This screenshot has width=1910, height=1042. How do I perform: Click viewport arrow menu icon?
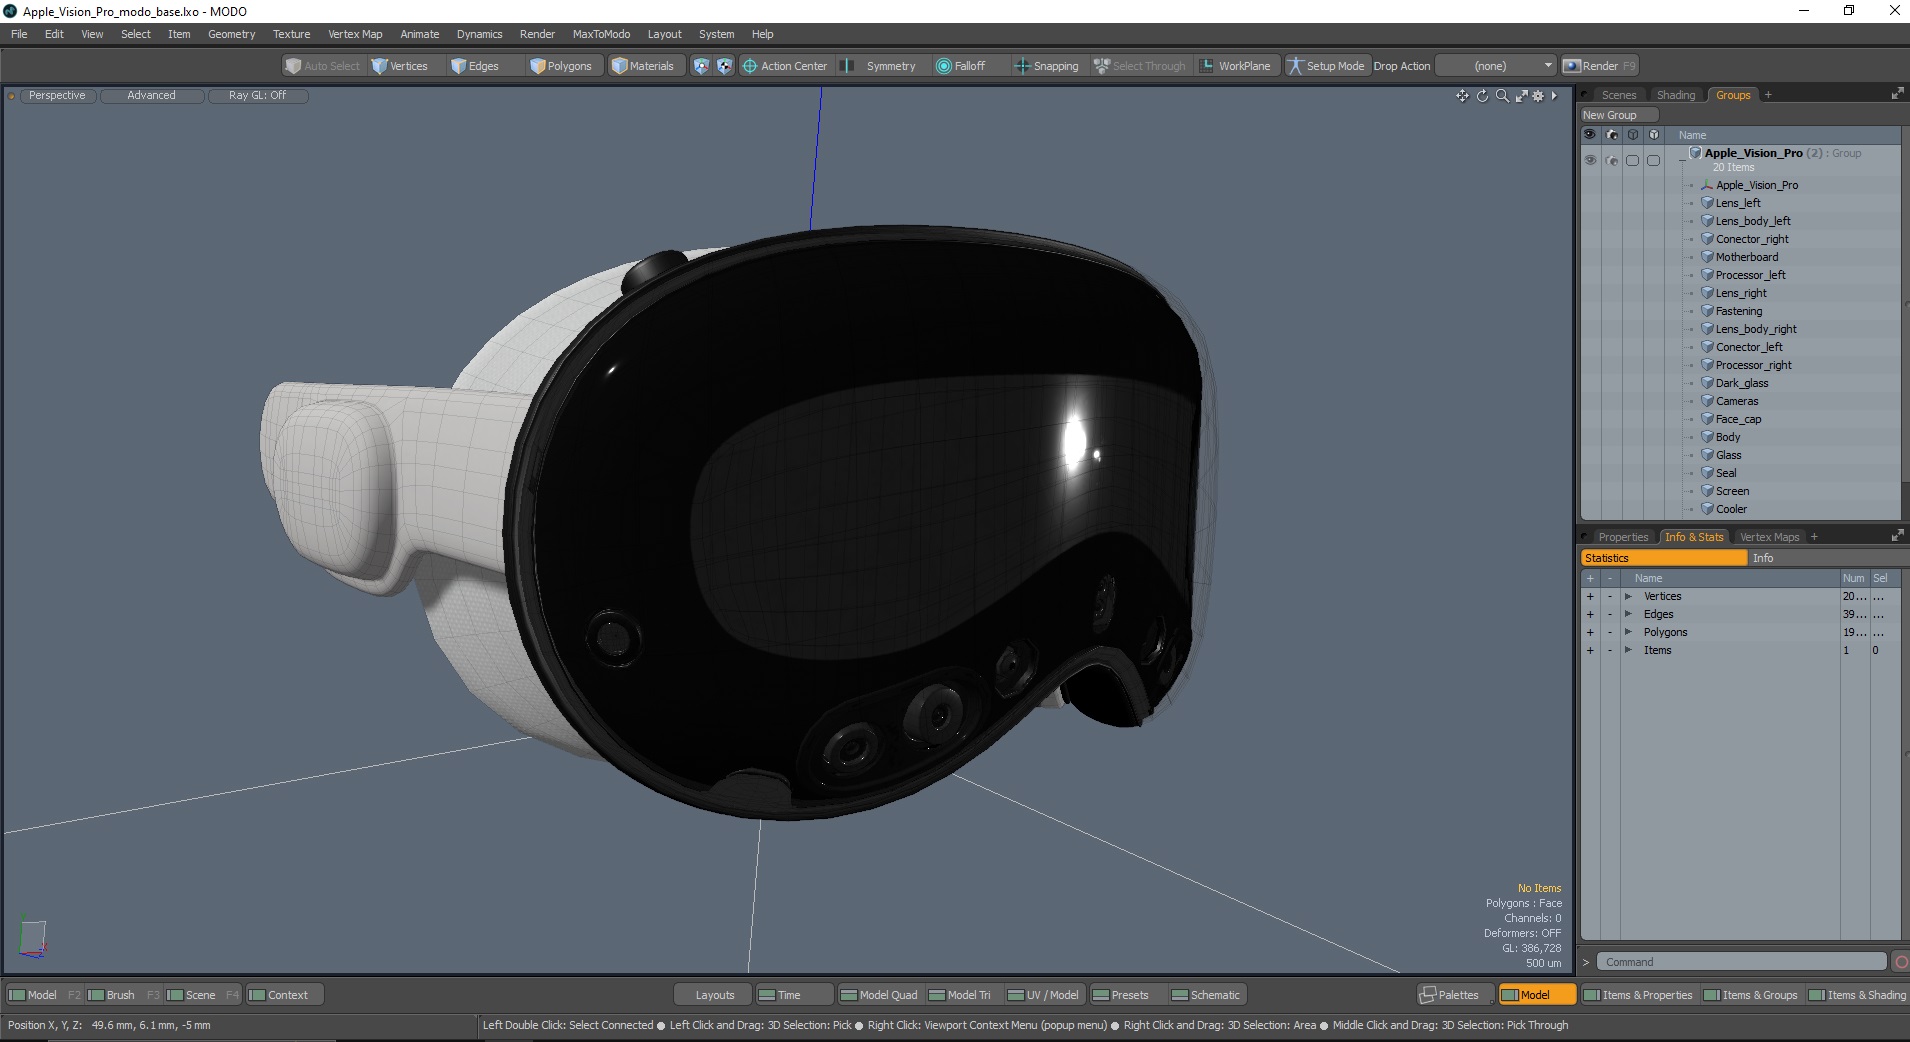[x=1554, y=96]
